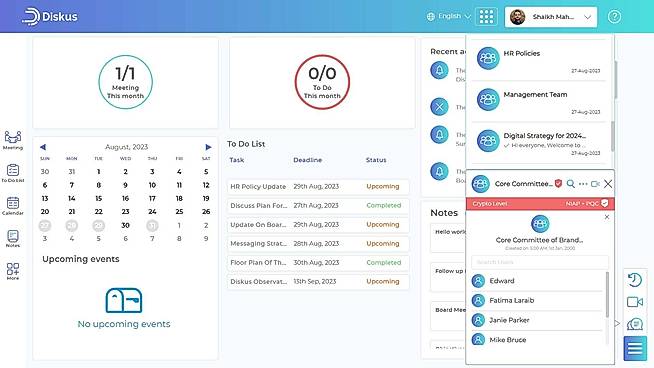Select August 1 in the calendar

98,171
